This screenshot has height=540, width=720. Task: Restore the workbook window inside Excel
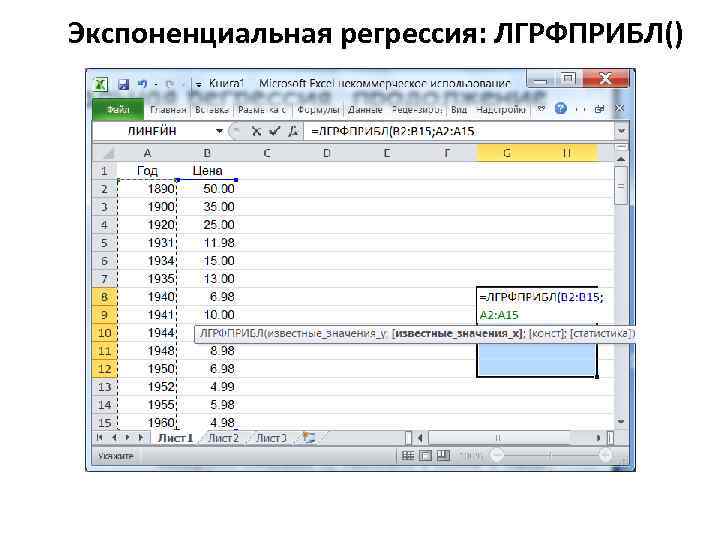[x=599, y=109]
